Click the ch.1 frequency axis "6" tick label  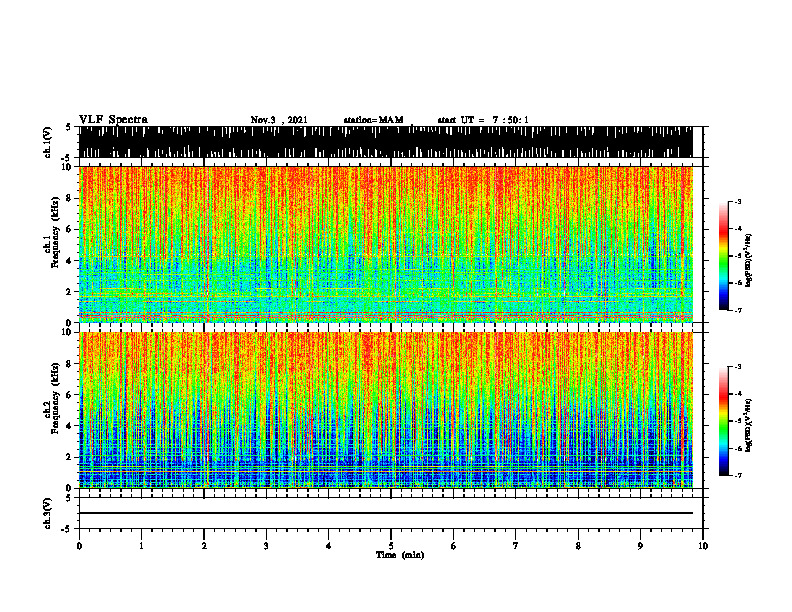[69, 229]
